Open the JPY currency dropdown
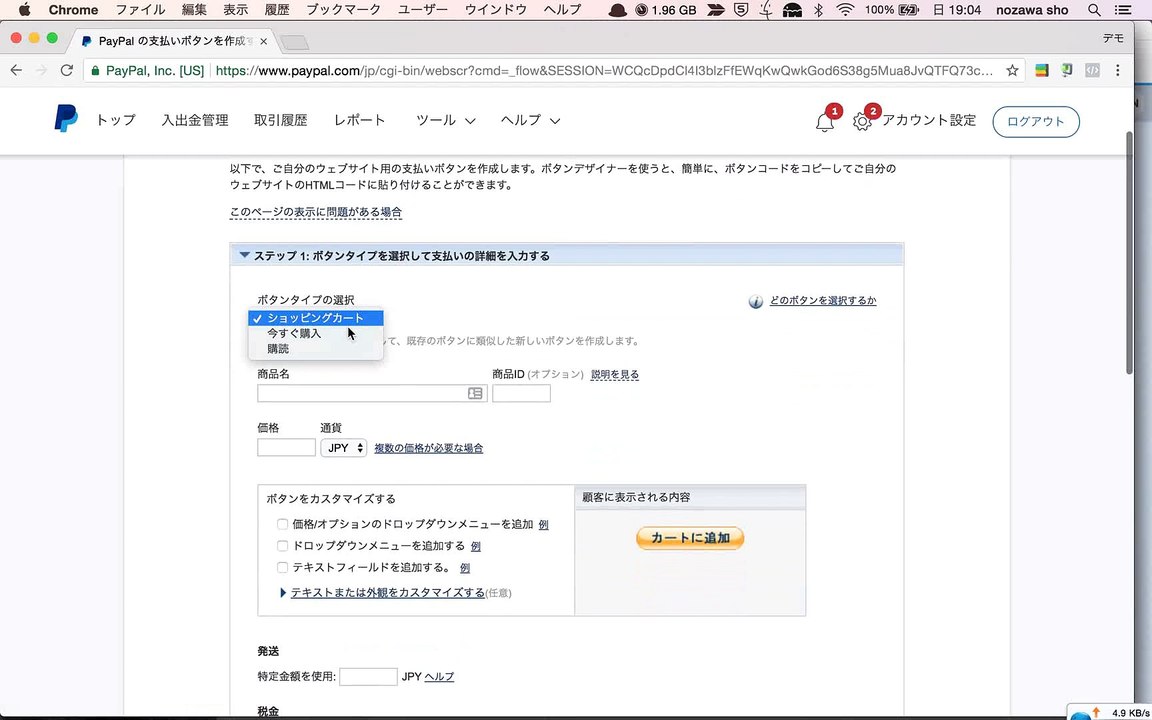1152x720 pixels. pyautogui.click(x=344, y=447)
